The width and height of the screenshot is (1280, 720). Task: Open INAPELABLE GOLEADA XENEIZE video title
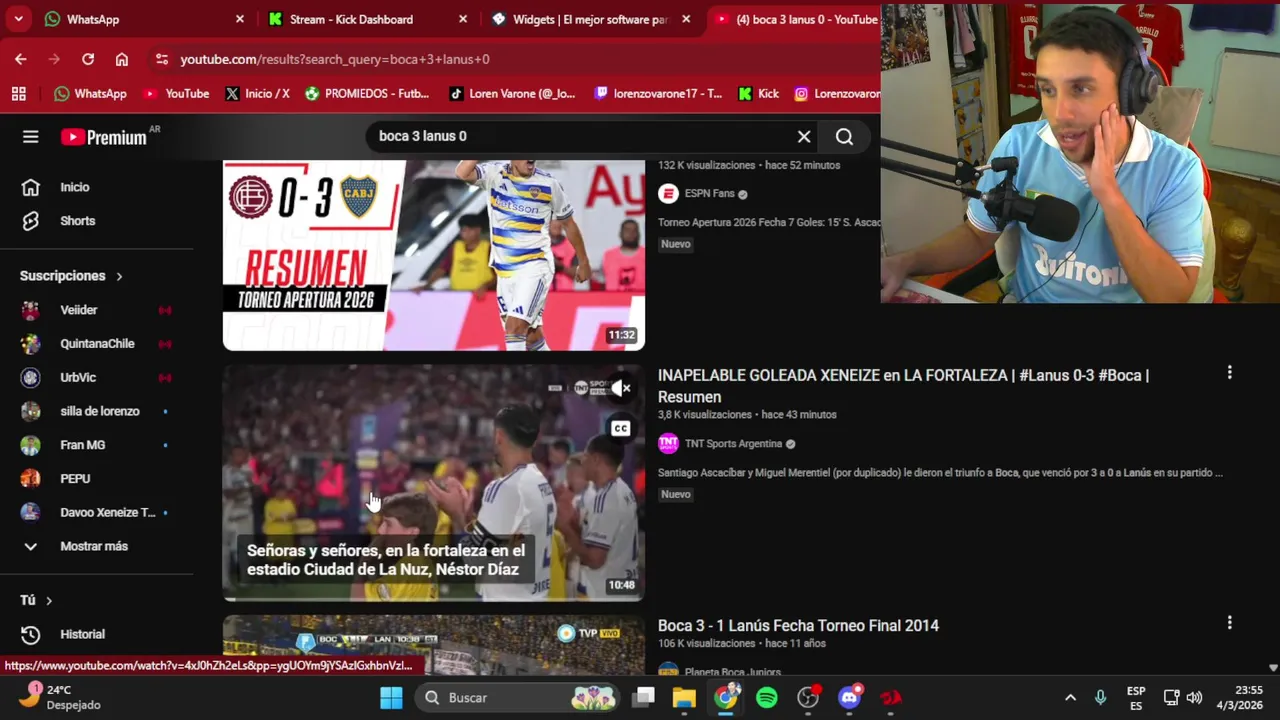coord(903,386)
